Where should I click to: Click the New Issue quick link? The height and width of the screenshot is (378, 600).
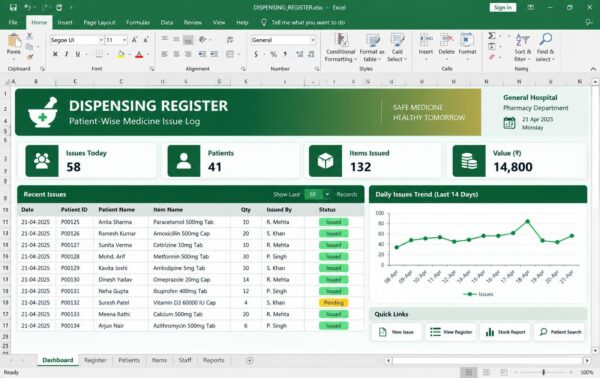tap(397, 332)
